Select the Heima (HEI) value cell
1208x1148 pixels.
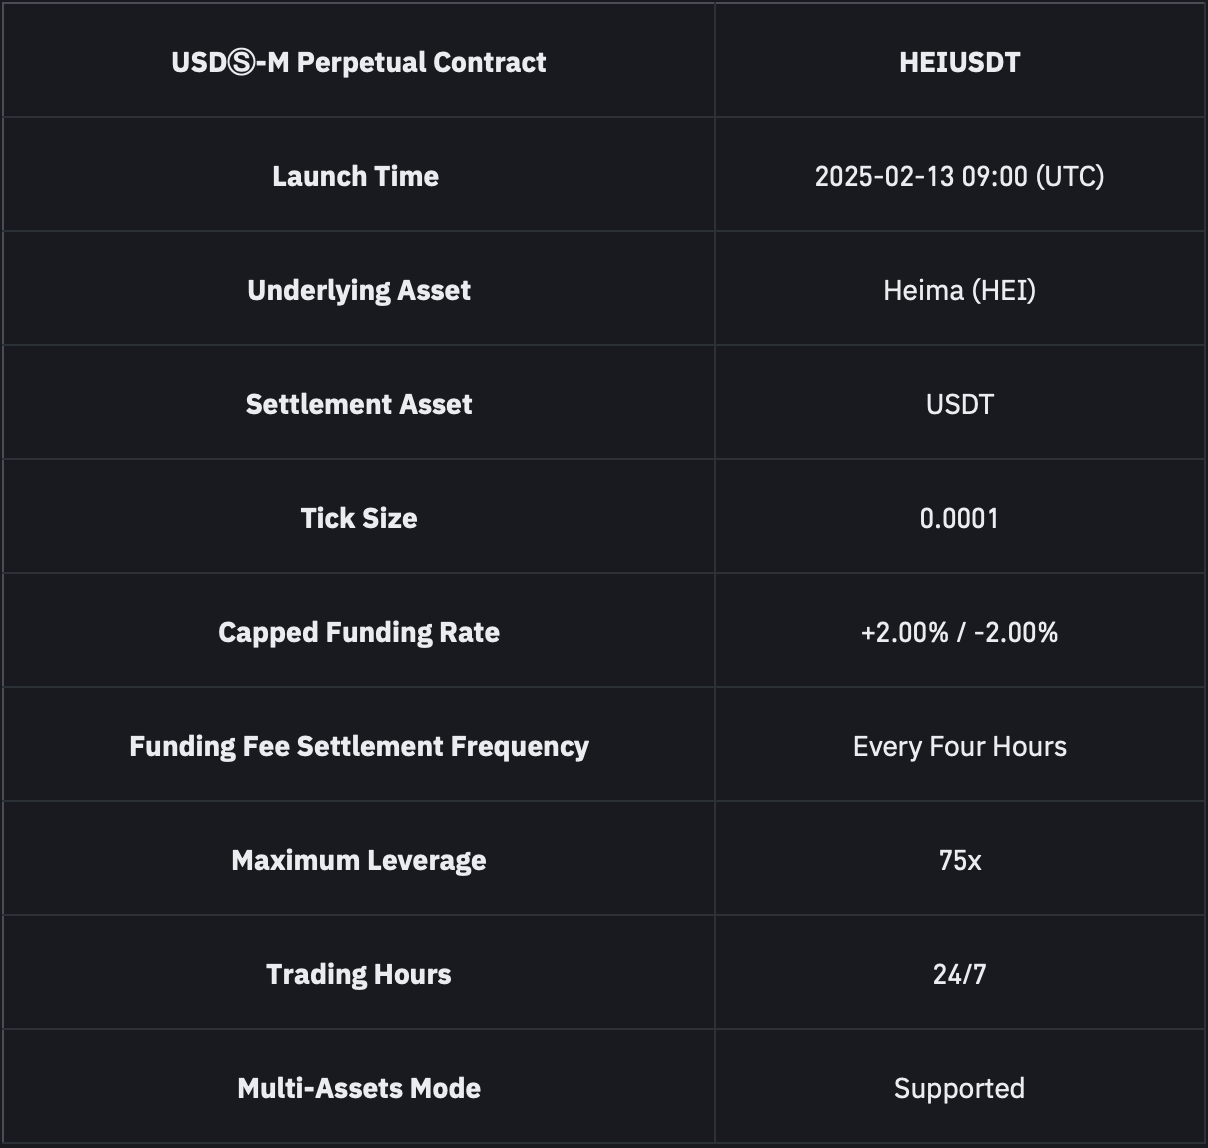(x=959, y=290)
